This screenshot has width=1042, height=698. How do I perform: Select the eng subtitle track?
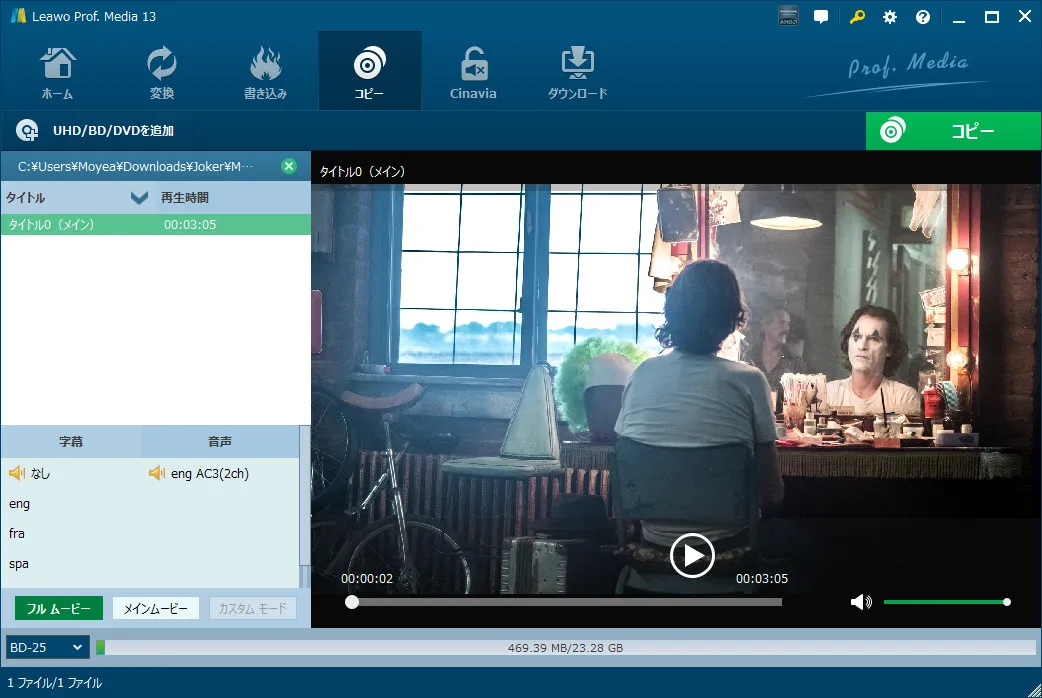pos(19,504)
